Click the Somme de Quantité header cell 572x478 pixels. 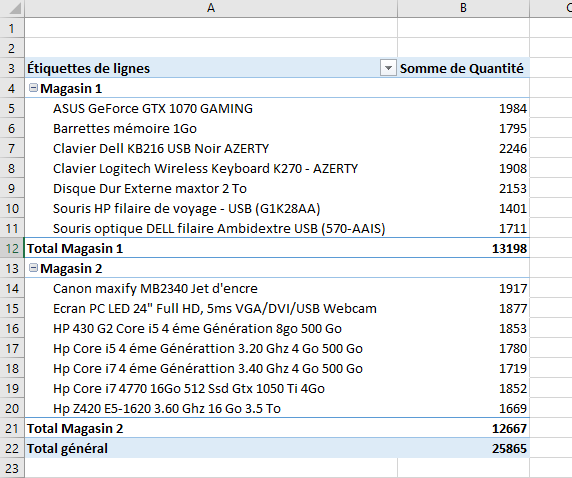click(x=463, y=68)
